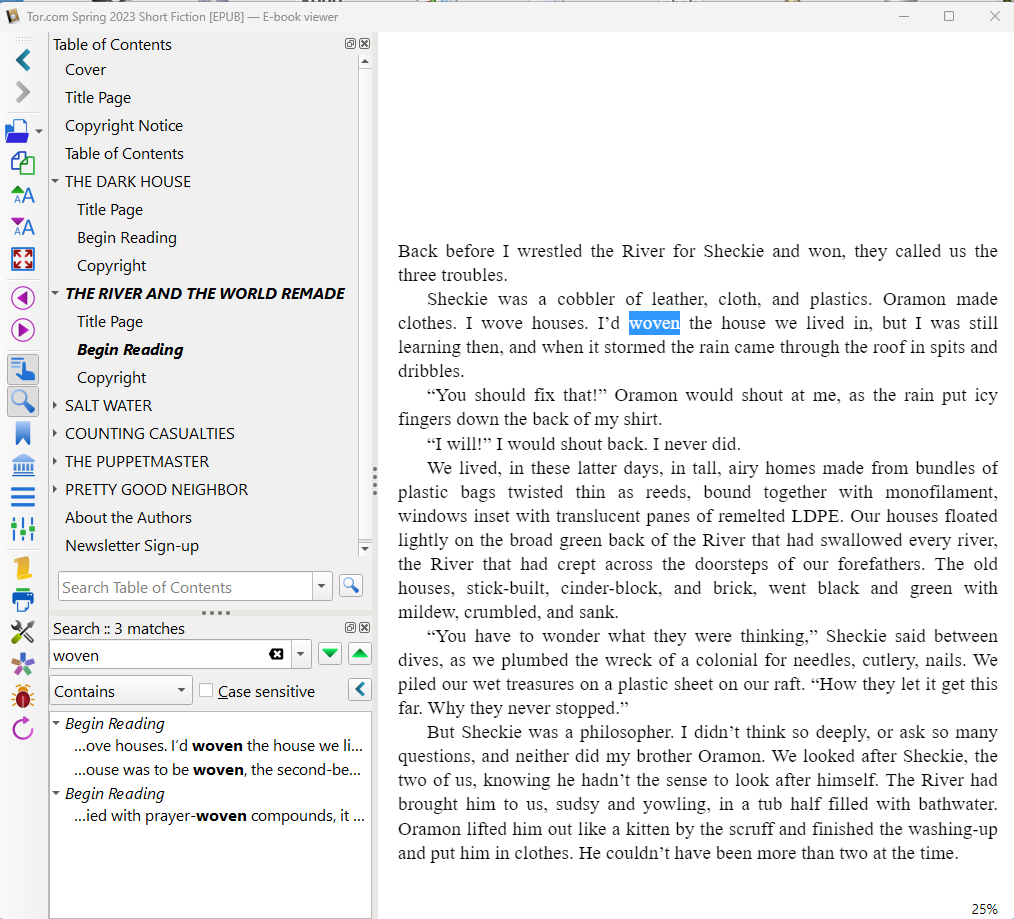Viewport: 1014px width, 919px height.
Task: Click the yellow scroll flow-mode icon
Action: (23, 568)
